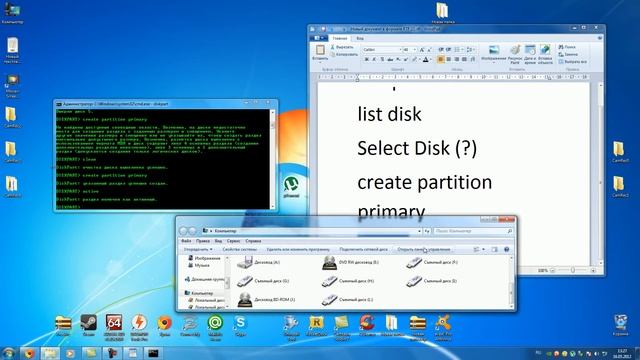The image size is (640, 360).
Task: Click the Paint drawing icon in WordPad
Action: click(515, 50)
